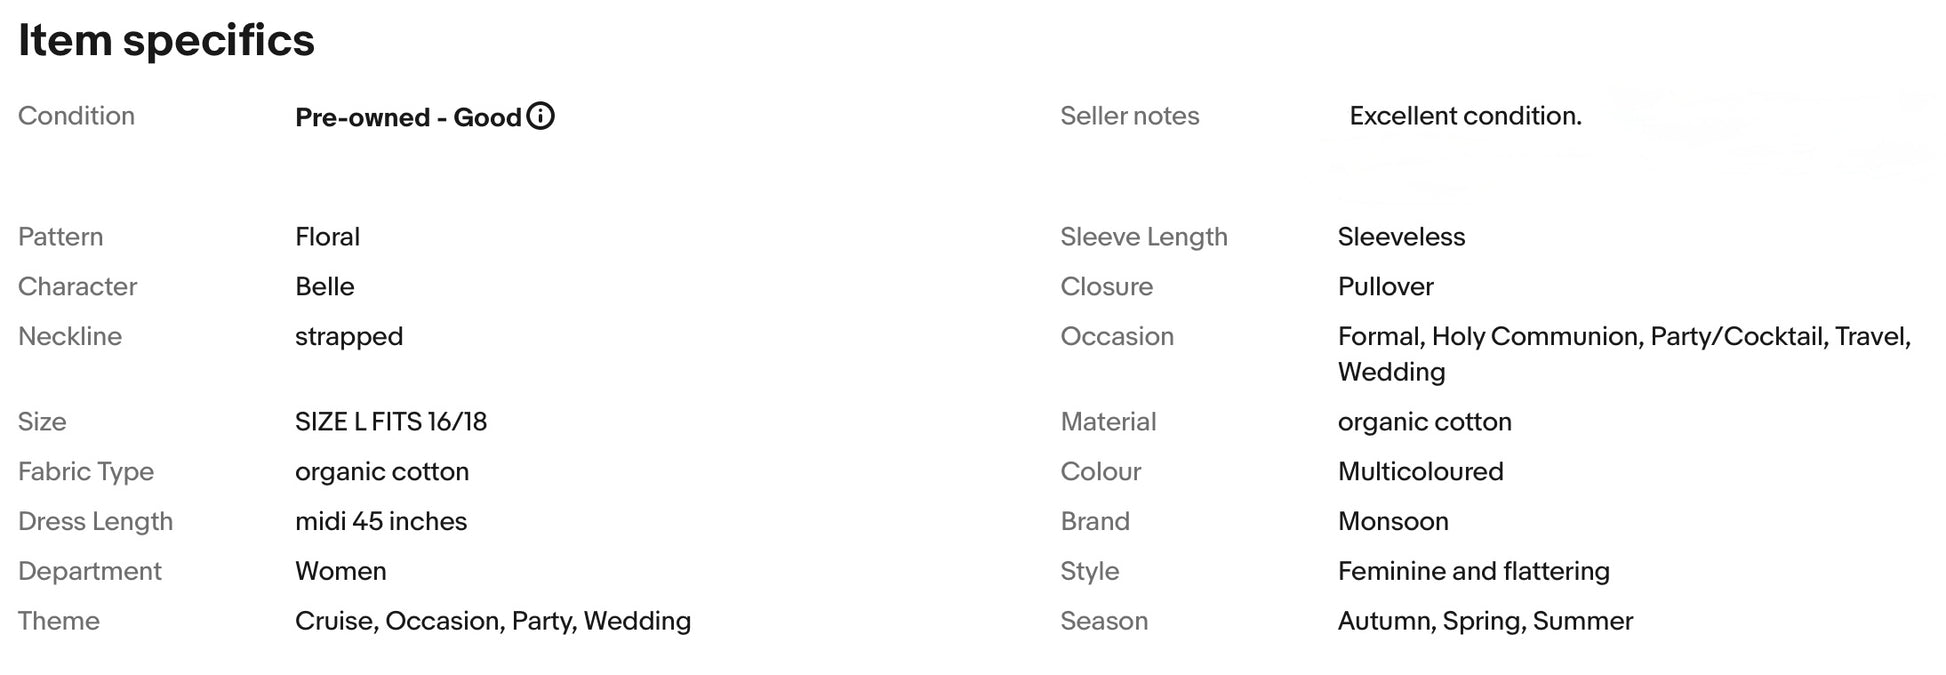
Task: Click the Pullover closure value
Action: [x=1385, y=287]
